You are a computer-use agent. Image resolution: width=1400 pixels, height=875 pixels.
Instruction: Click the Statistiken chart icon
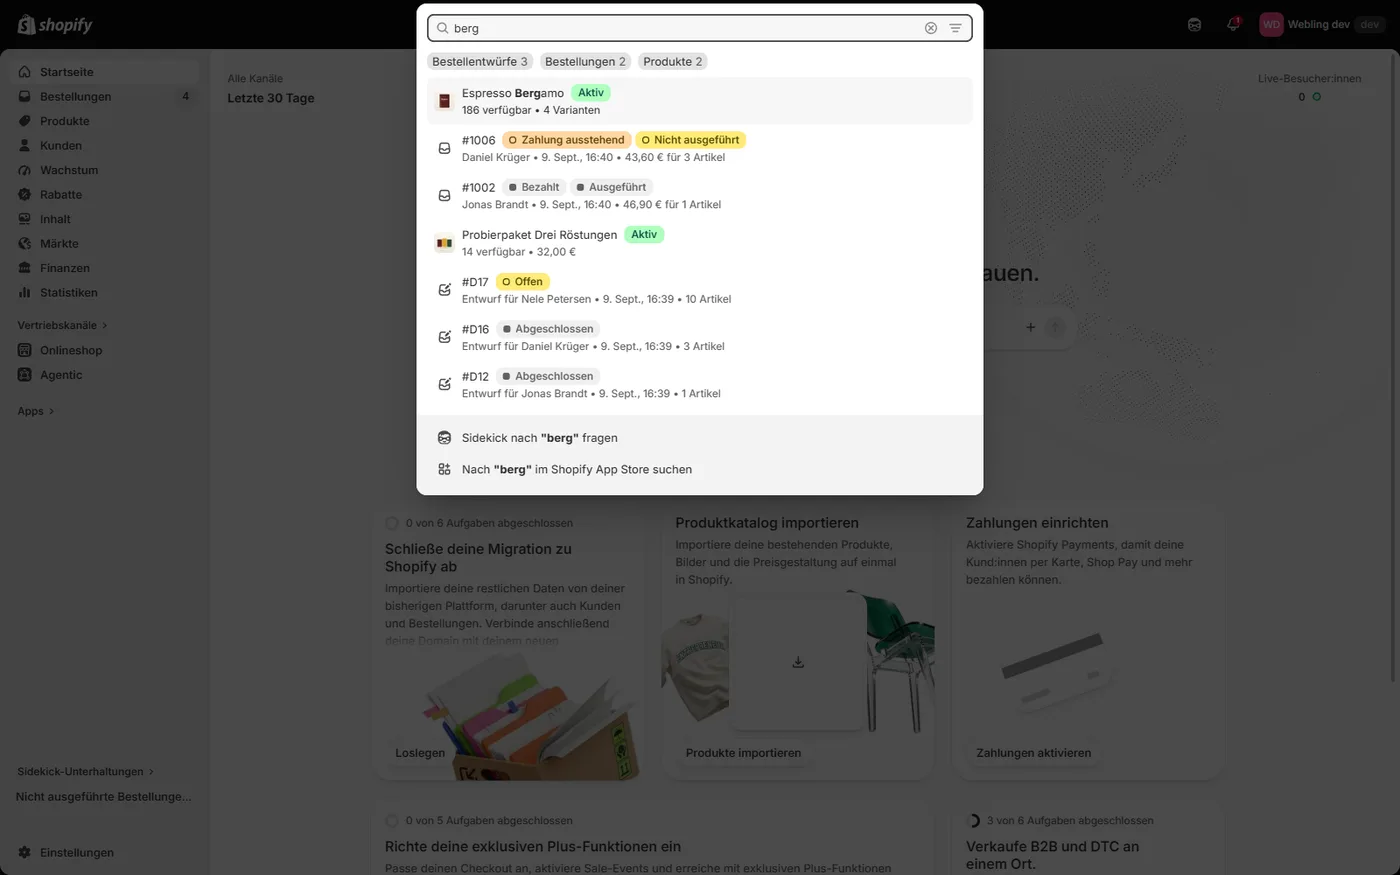(25, 293)
